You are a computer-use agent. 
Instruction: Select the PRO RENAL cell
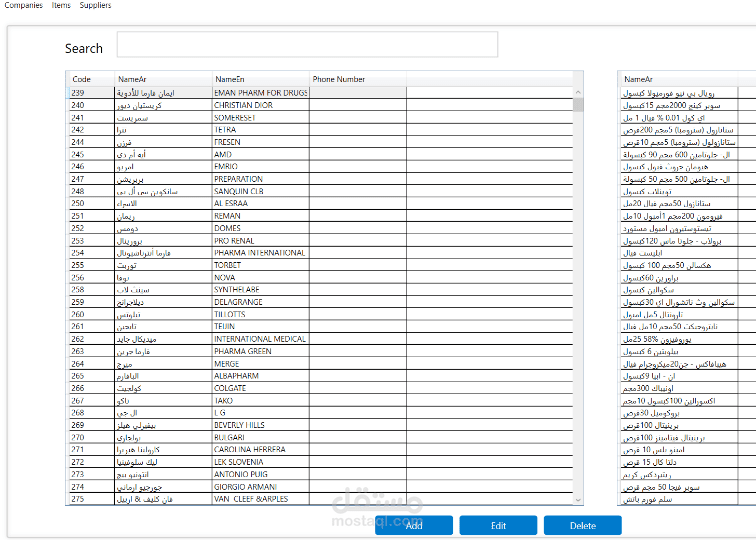[x=261, y=241]
